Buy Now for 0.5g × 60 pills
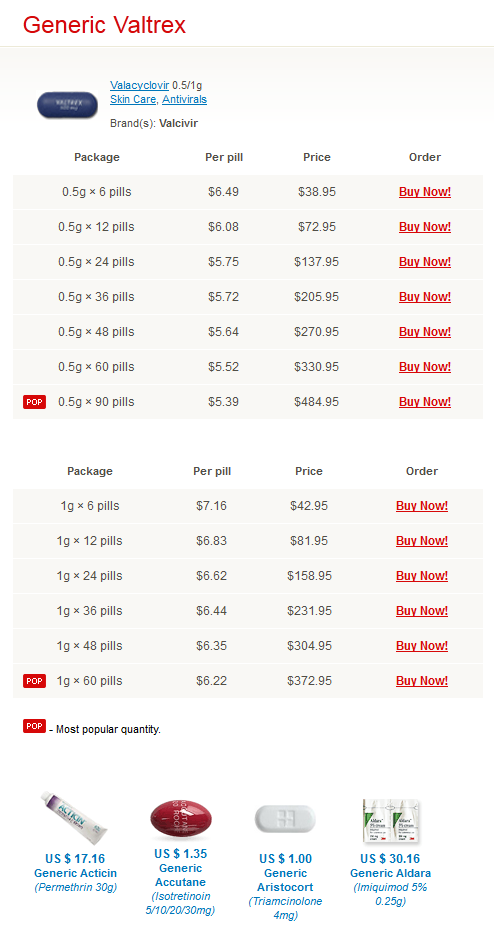Screen dimensions: 494x938 point(425,367)
